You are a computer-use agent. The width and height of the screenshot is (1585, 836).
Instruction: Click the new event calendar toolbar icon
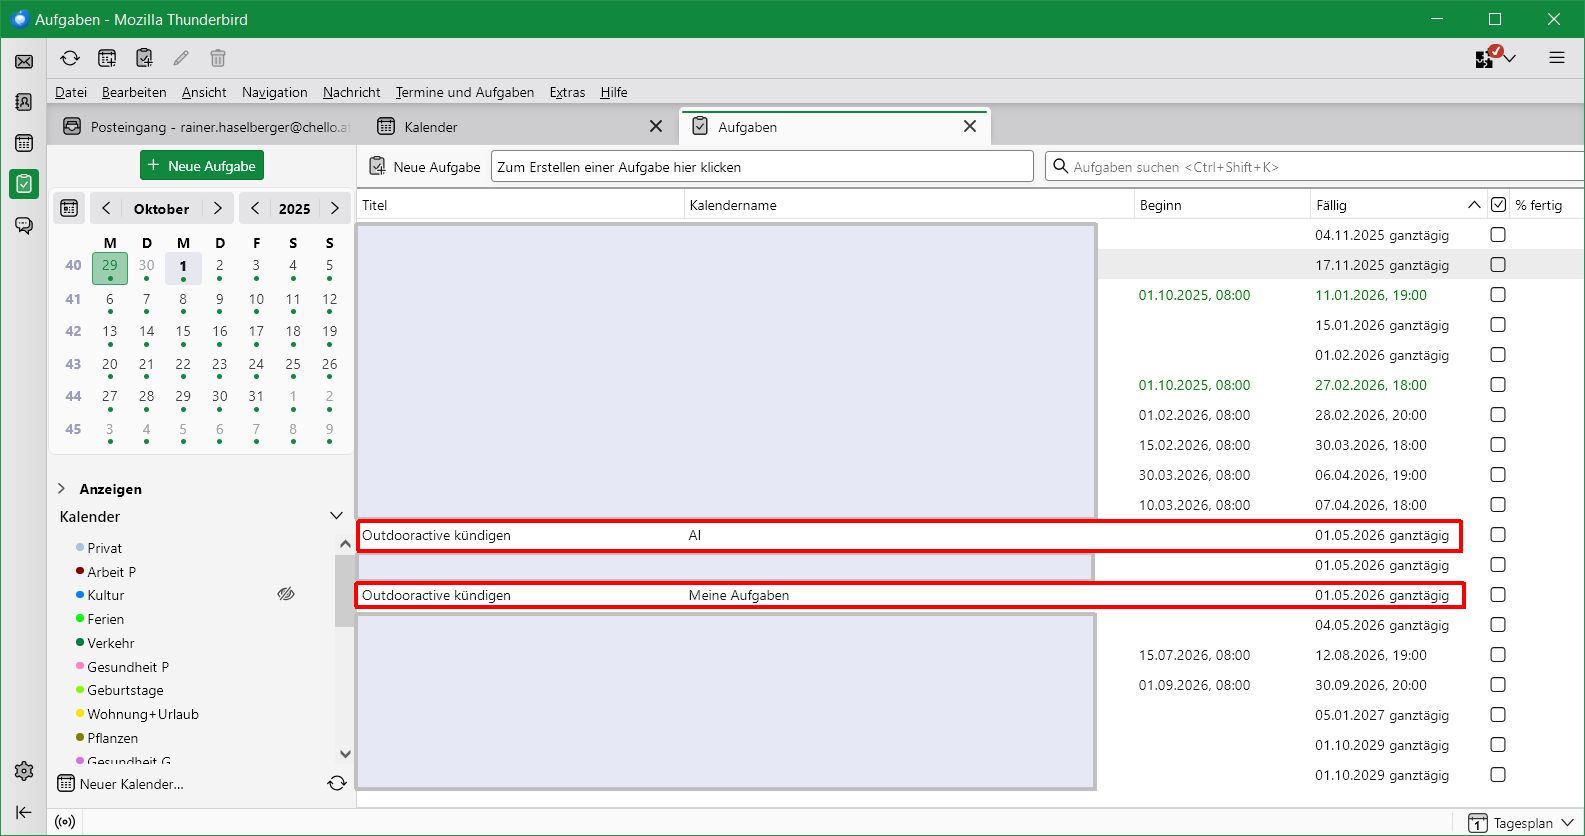tap(107, 58)
